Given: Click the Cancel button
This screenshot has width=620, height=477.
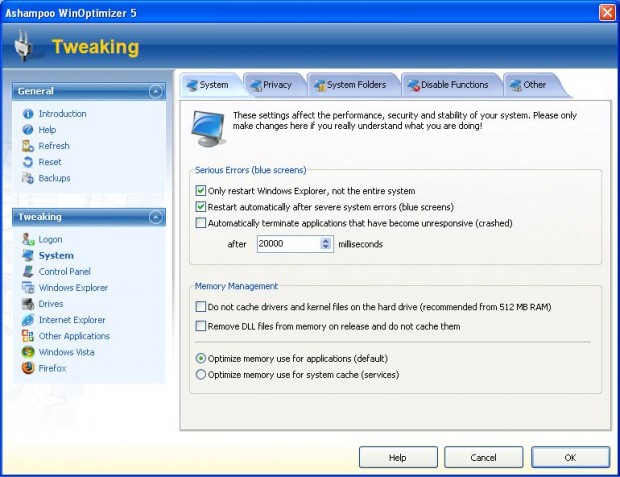Looking at the screenshot, I should pyautogui.click(x=484, y=458).
